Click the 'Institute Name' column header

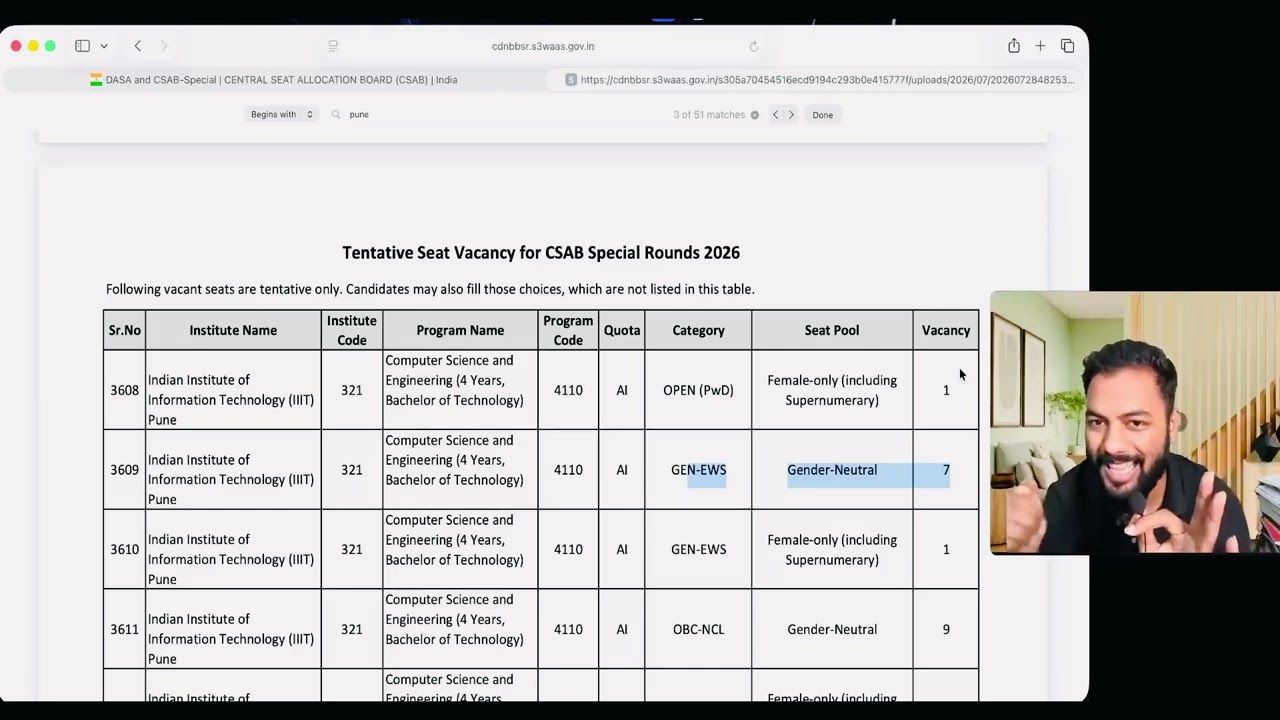coord(233,330)
